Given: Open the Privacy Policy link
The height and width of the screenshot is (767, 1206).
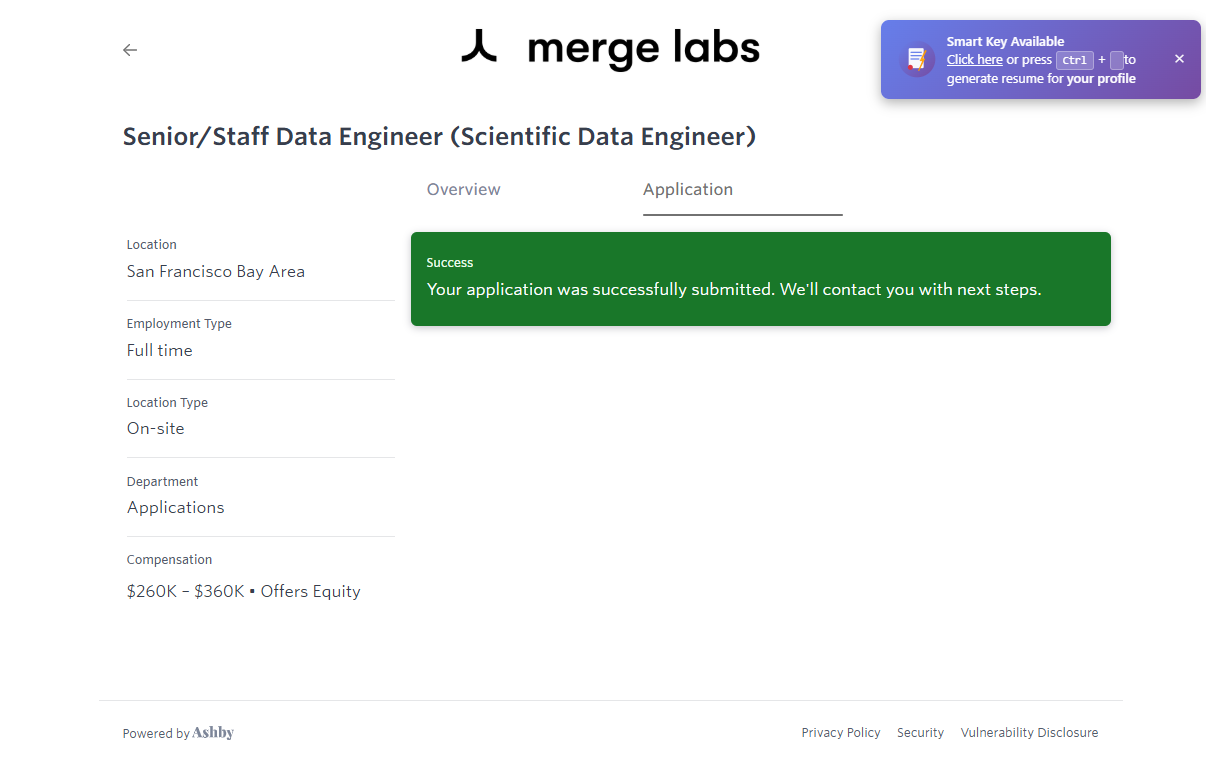Looking at the screenshot, I should [841, 733].
